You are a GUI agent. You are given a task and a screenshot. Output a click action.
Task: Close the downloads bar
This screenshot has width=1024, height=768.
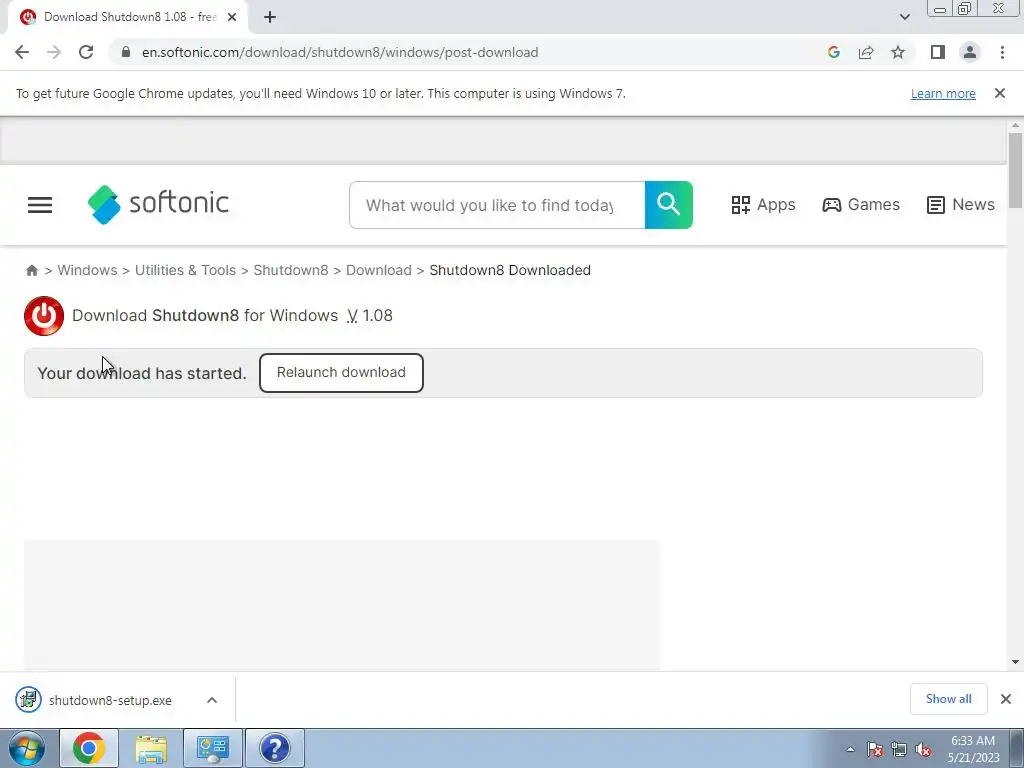click(1006, 699)
